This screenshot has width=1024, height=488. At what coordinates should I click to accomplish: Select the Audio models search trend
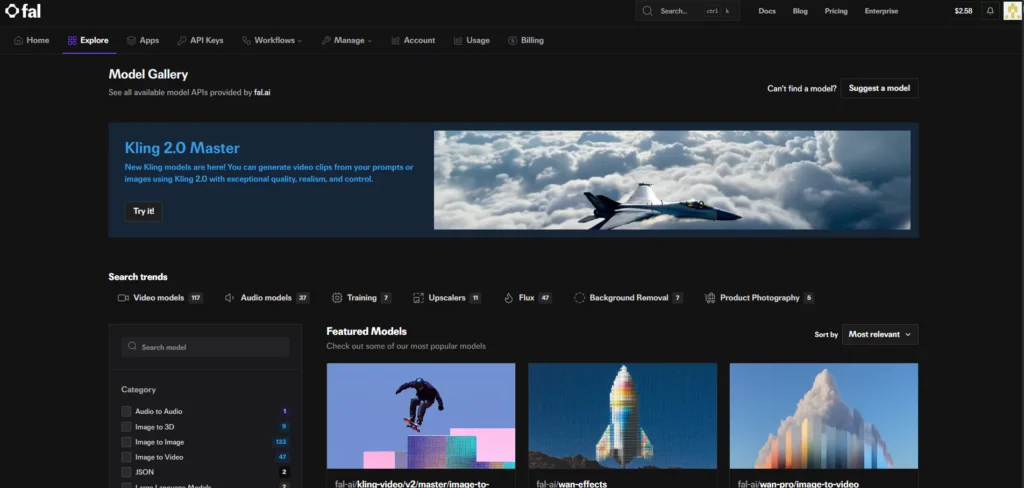click(x=266, y=298)
